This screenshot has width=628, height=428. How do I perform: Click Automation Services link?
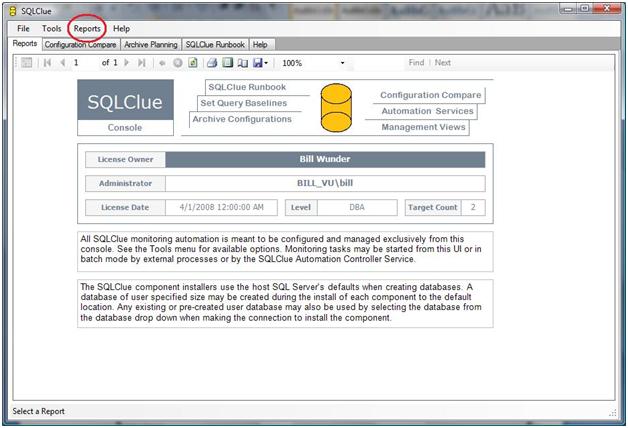point(427,111)
